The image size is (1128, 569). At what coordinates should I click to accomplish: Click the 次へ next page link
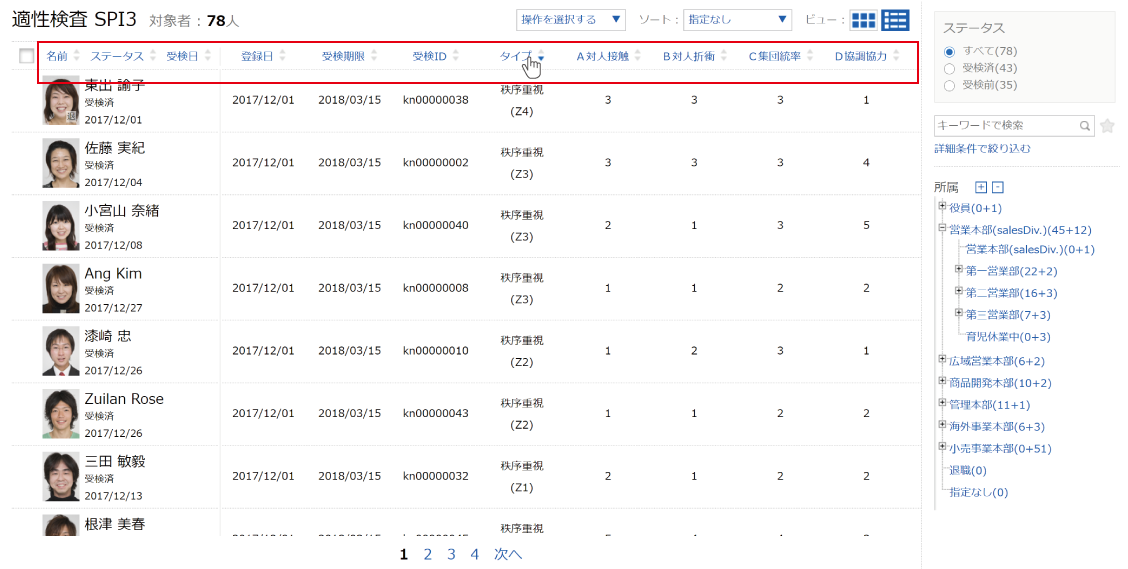[508, 554]
